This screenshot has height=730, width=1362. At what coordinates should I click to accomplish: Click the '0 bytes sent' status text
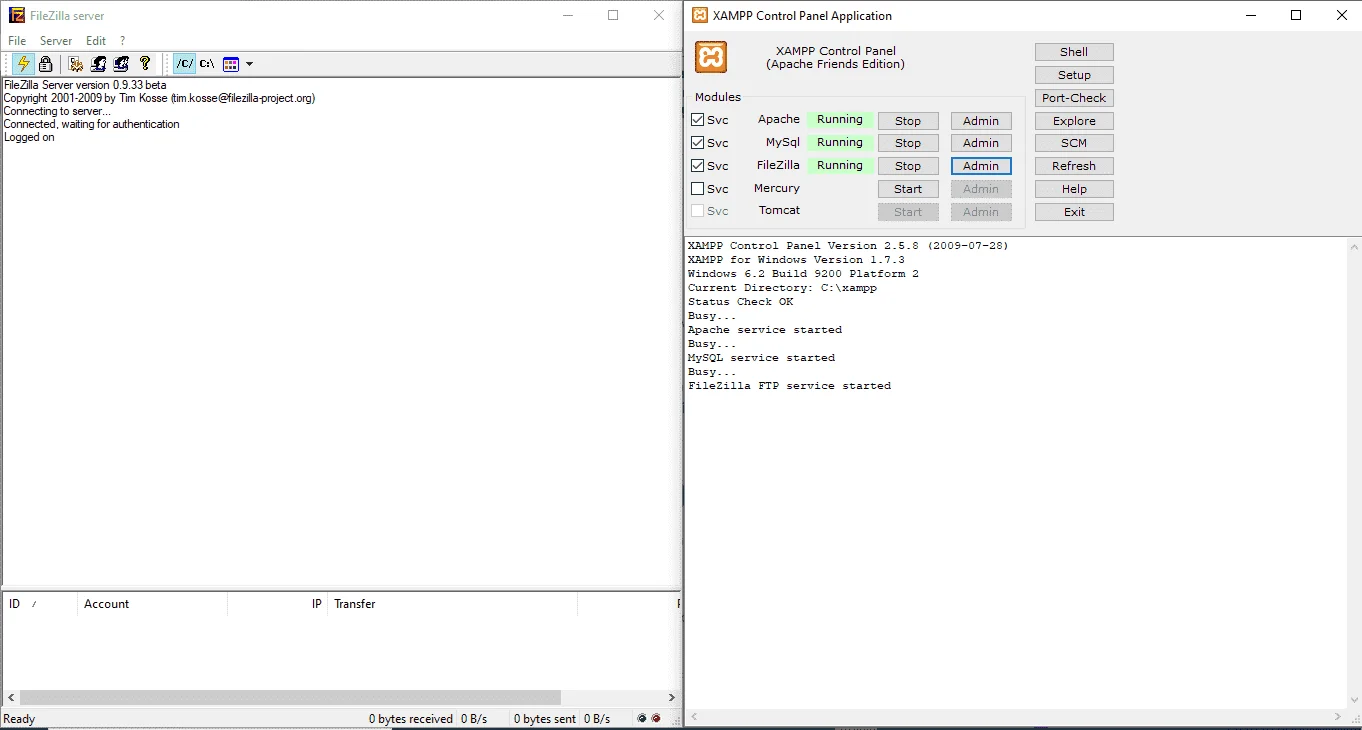pyautogui.click(x=545, y=719)
